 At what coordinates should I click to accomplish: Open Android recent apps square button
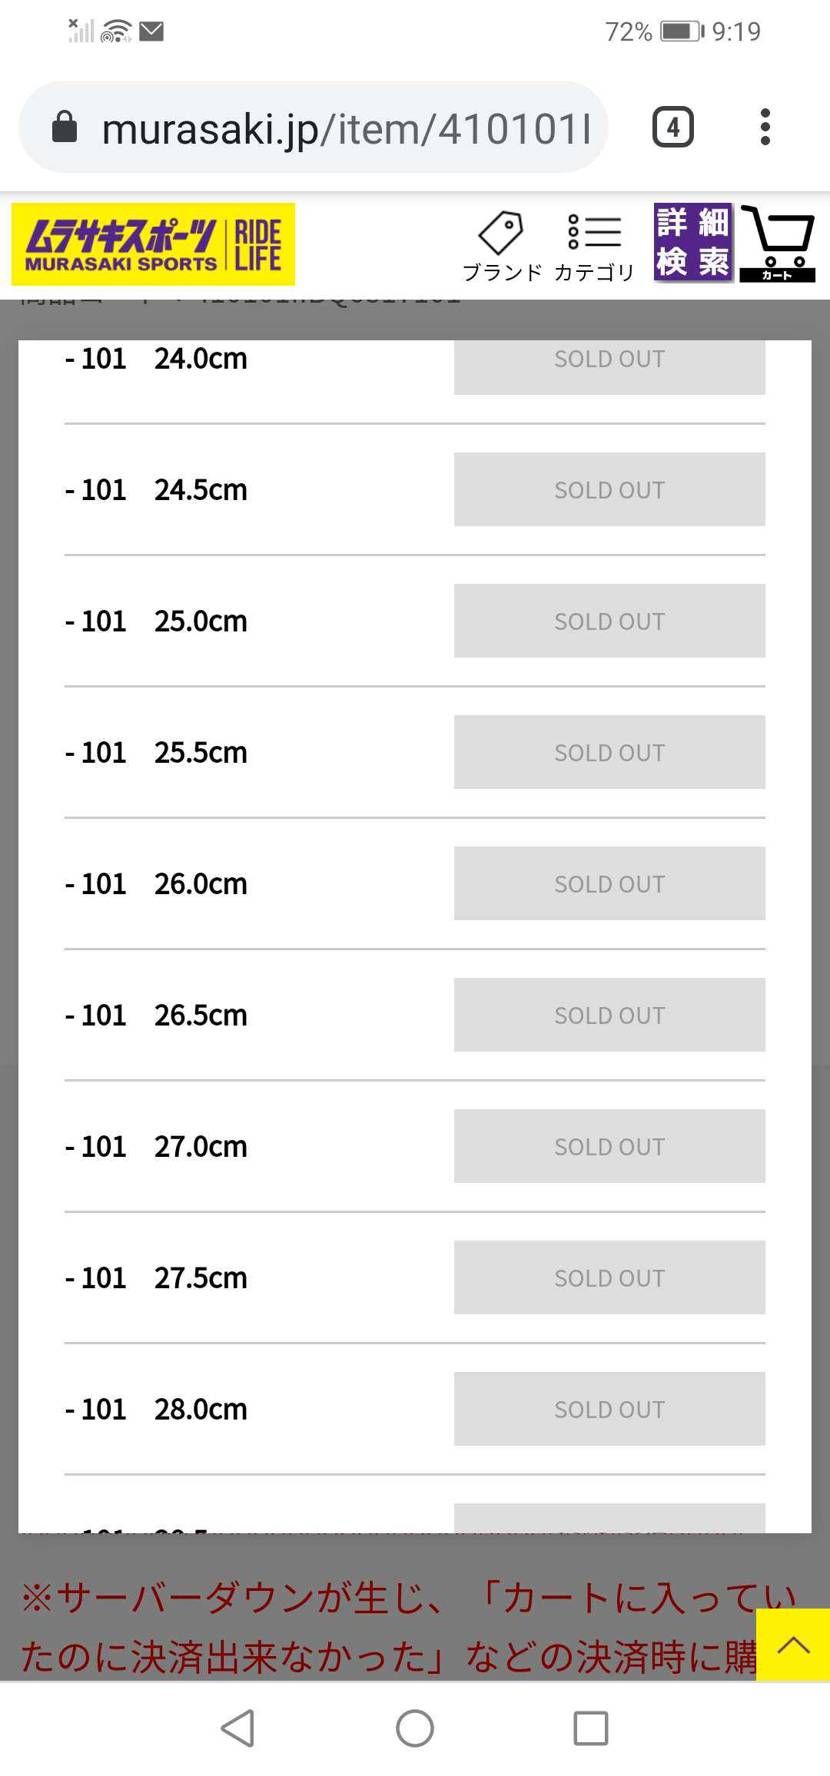click(x=590, y=1727)
